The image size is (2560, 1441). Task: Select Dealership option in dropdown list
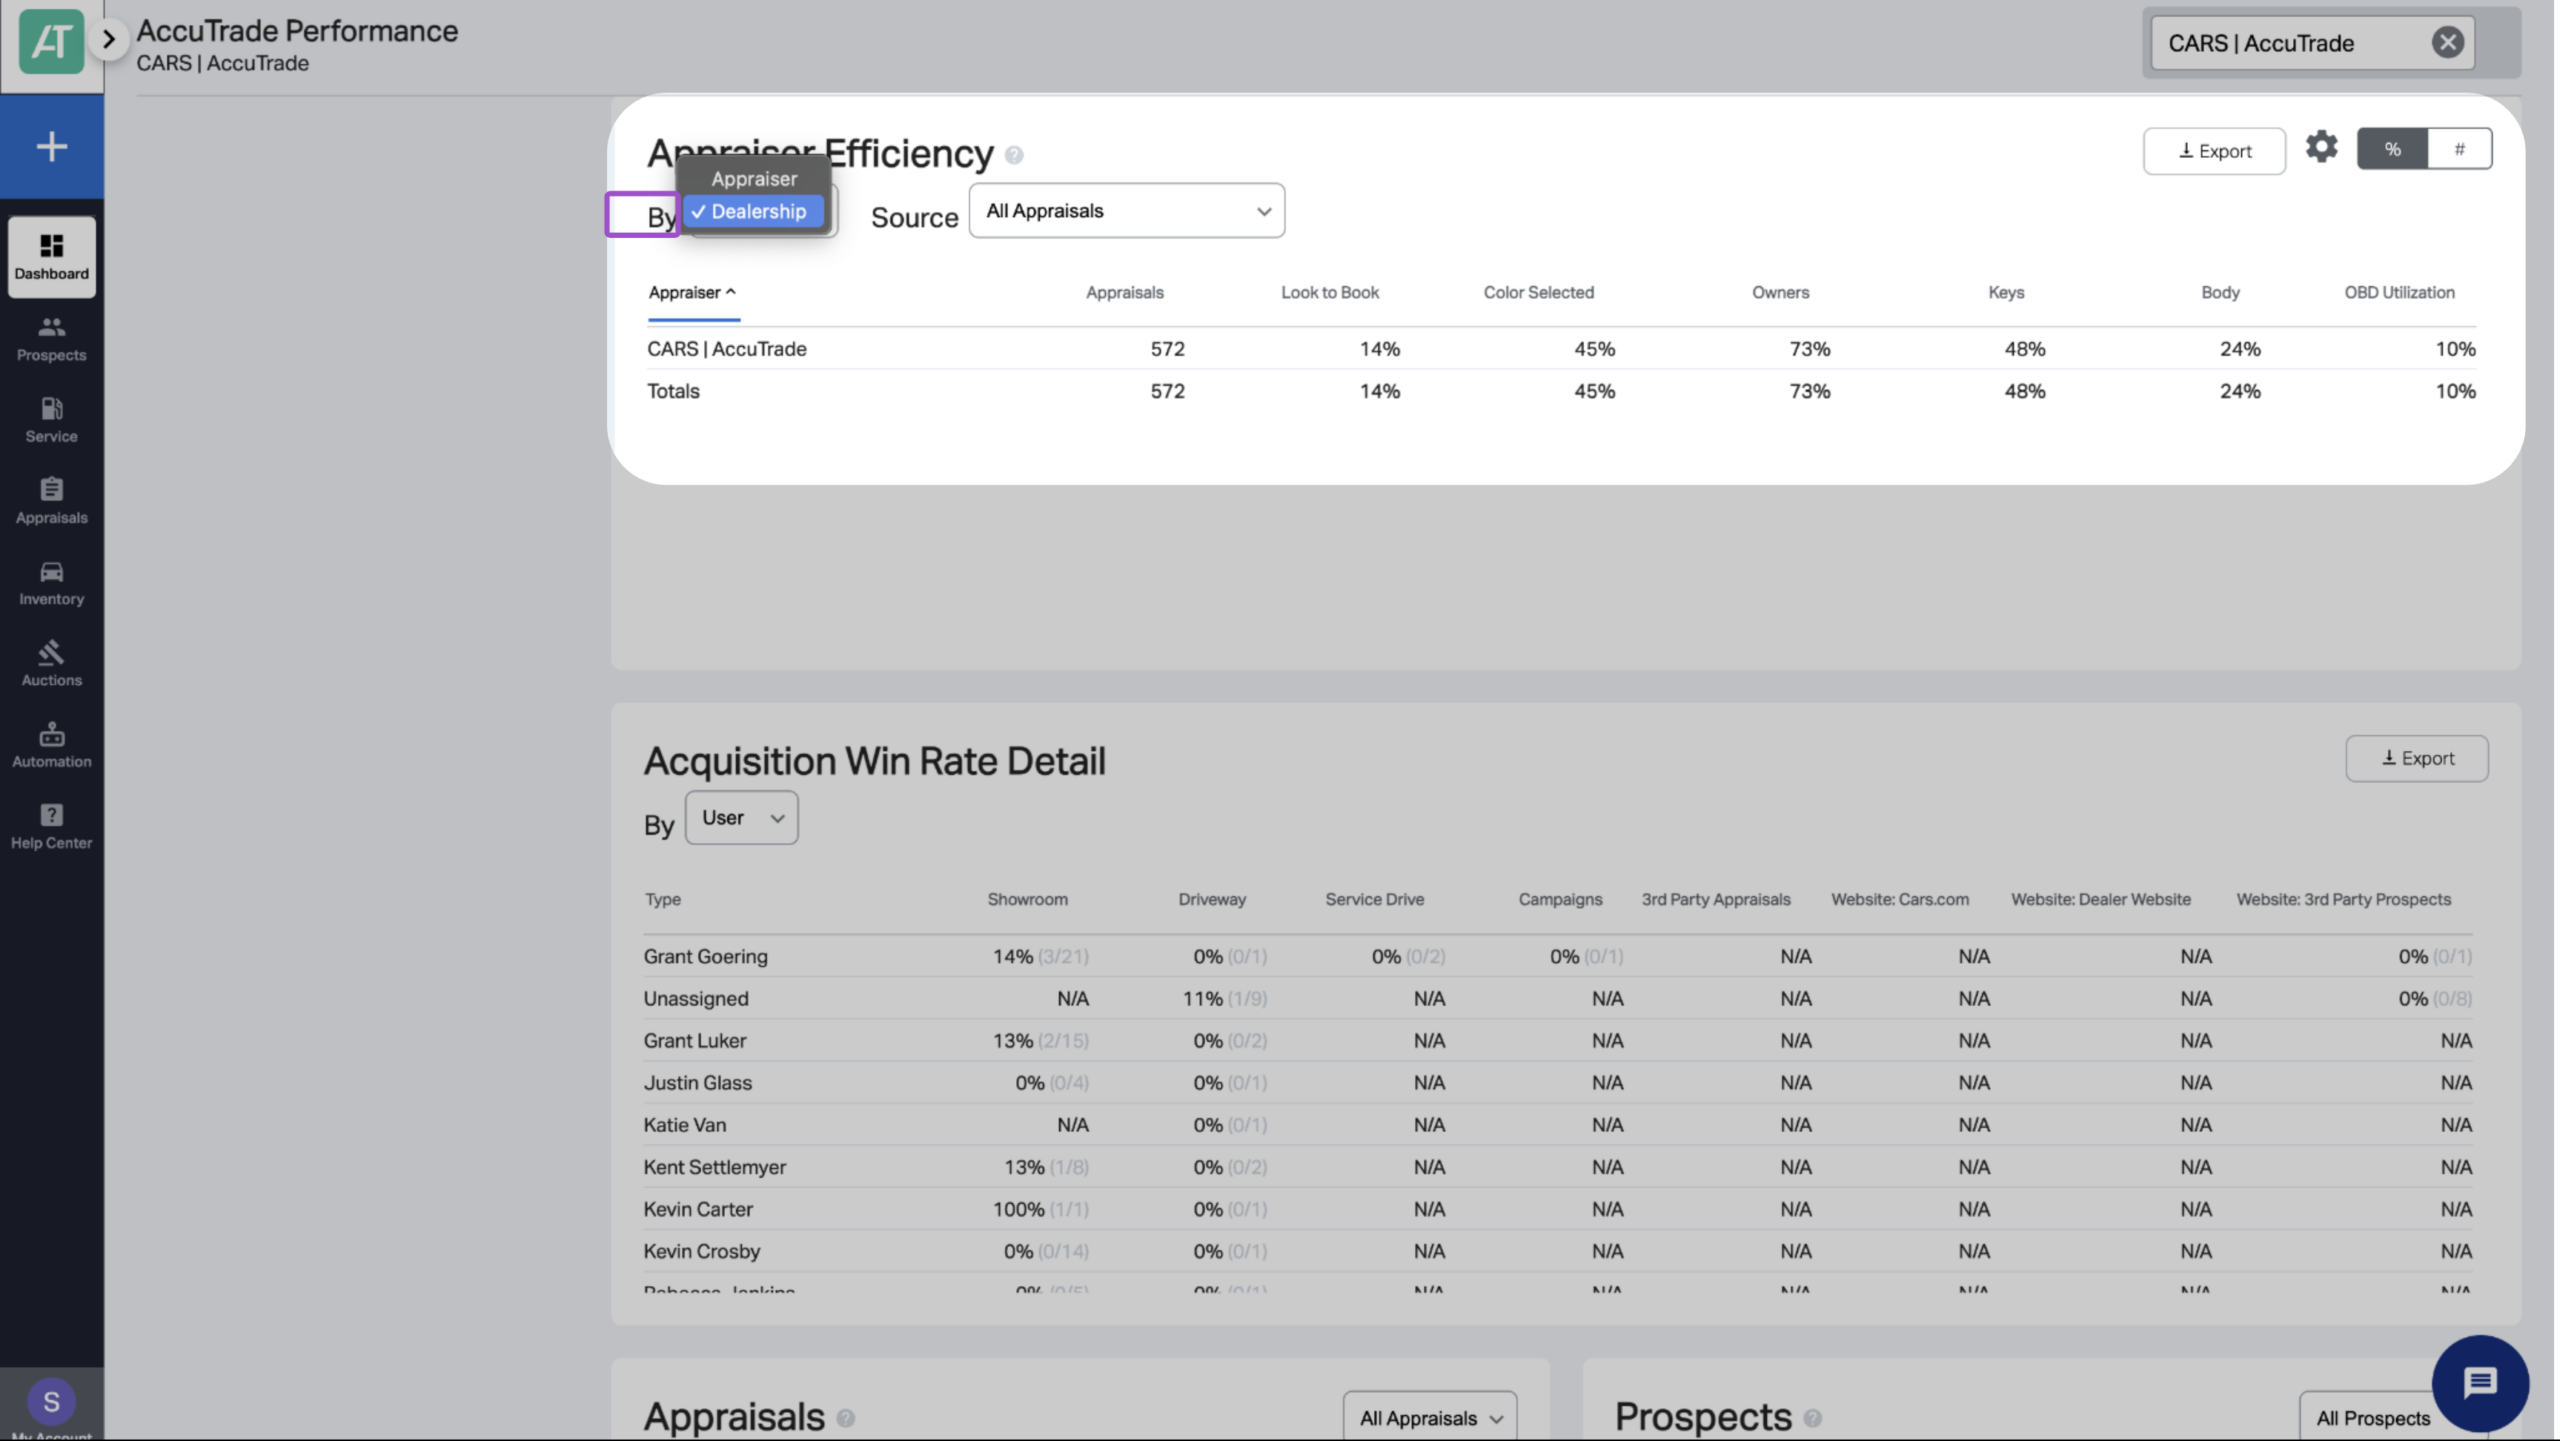point(754,212)
